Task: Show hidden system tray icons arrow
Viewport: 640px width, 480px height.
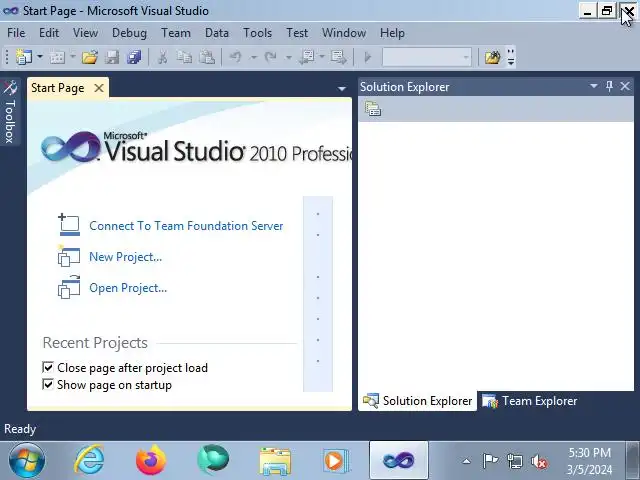Action: [x=466, y=462]
